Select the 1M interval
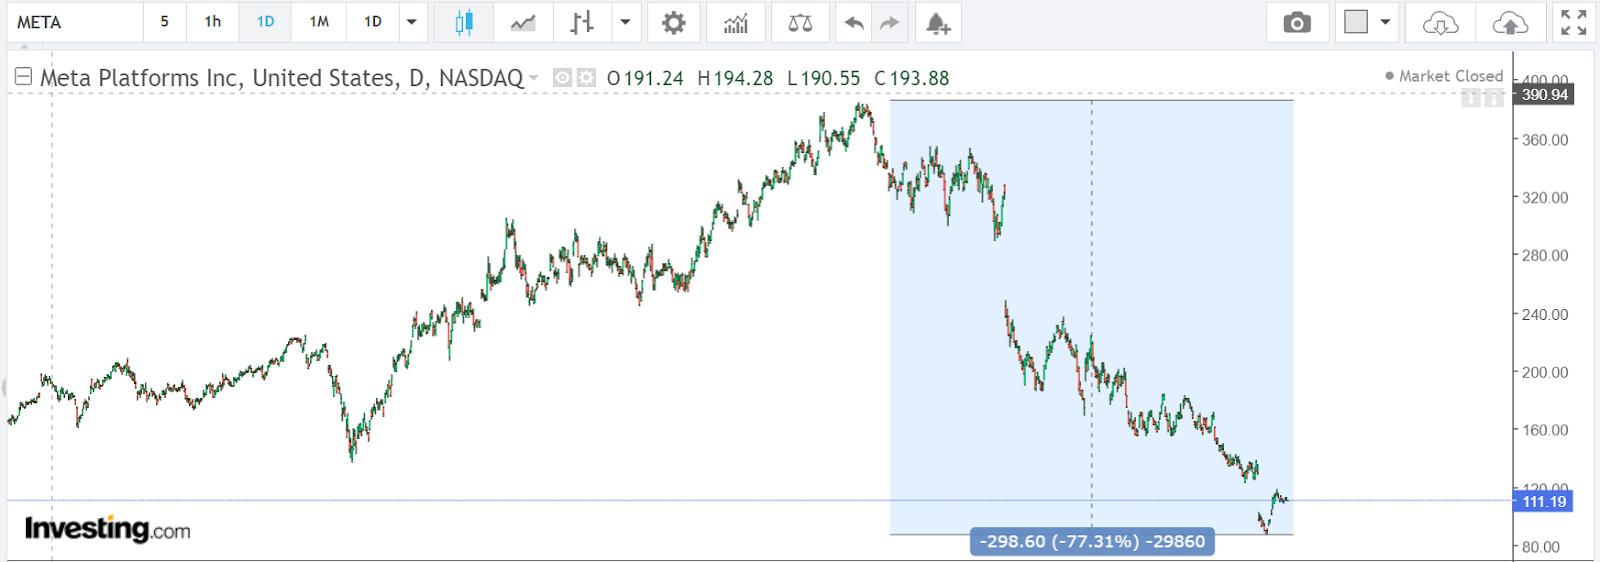 (x=319, y=22)
